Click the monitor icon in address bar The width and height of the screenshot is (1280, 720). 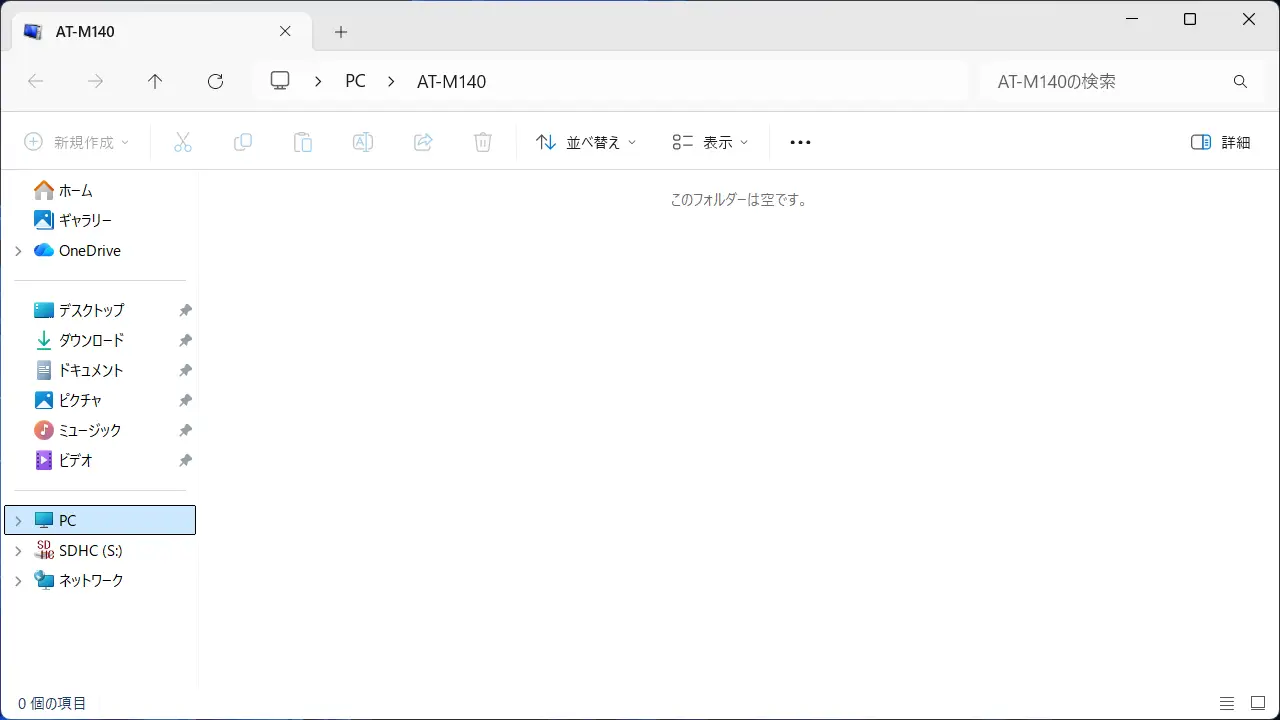click(280, 81)
